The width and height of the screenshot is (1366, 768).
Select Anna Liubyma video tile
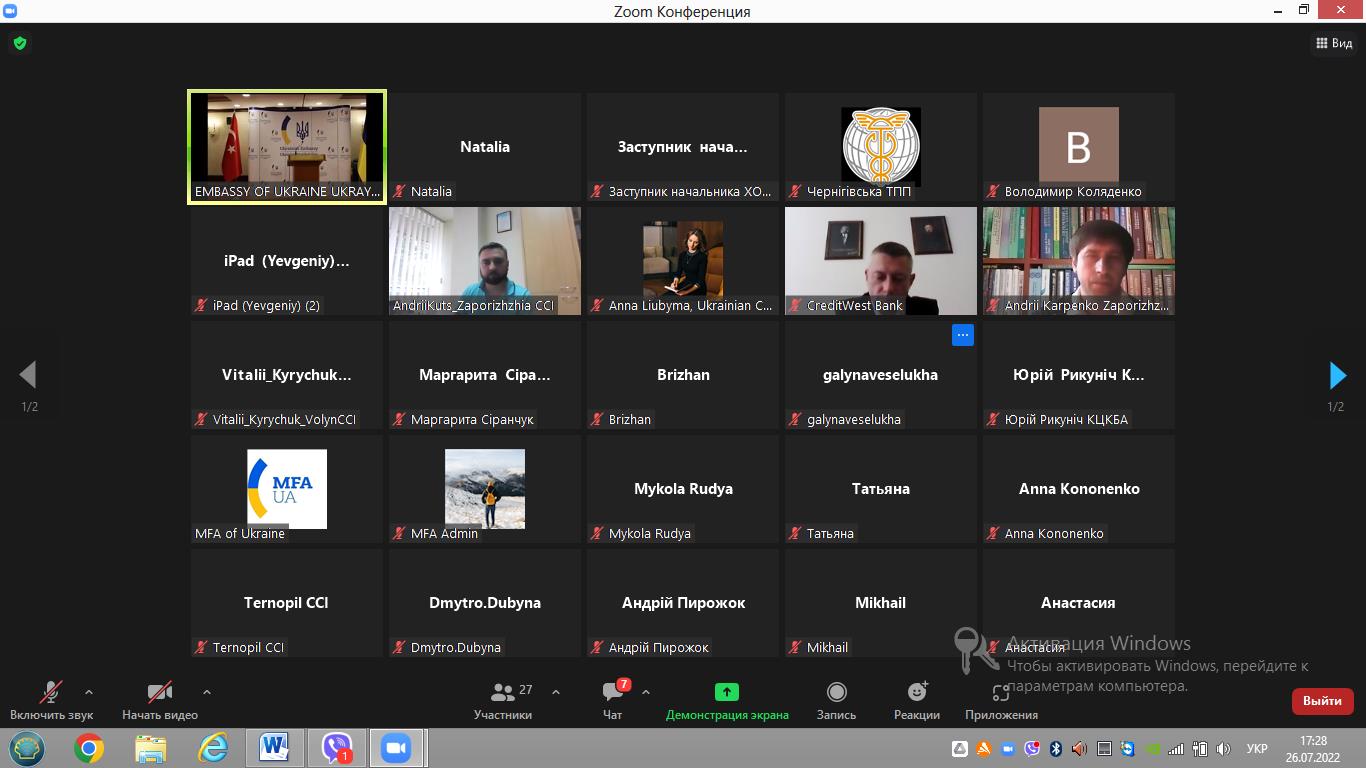[683, 261]
